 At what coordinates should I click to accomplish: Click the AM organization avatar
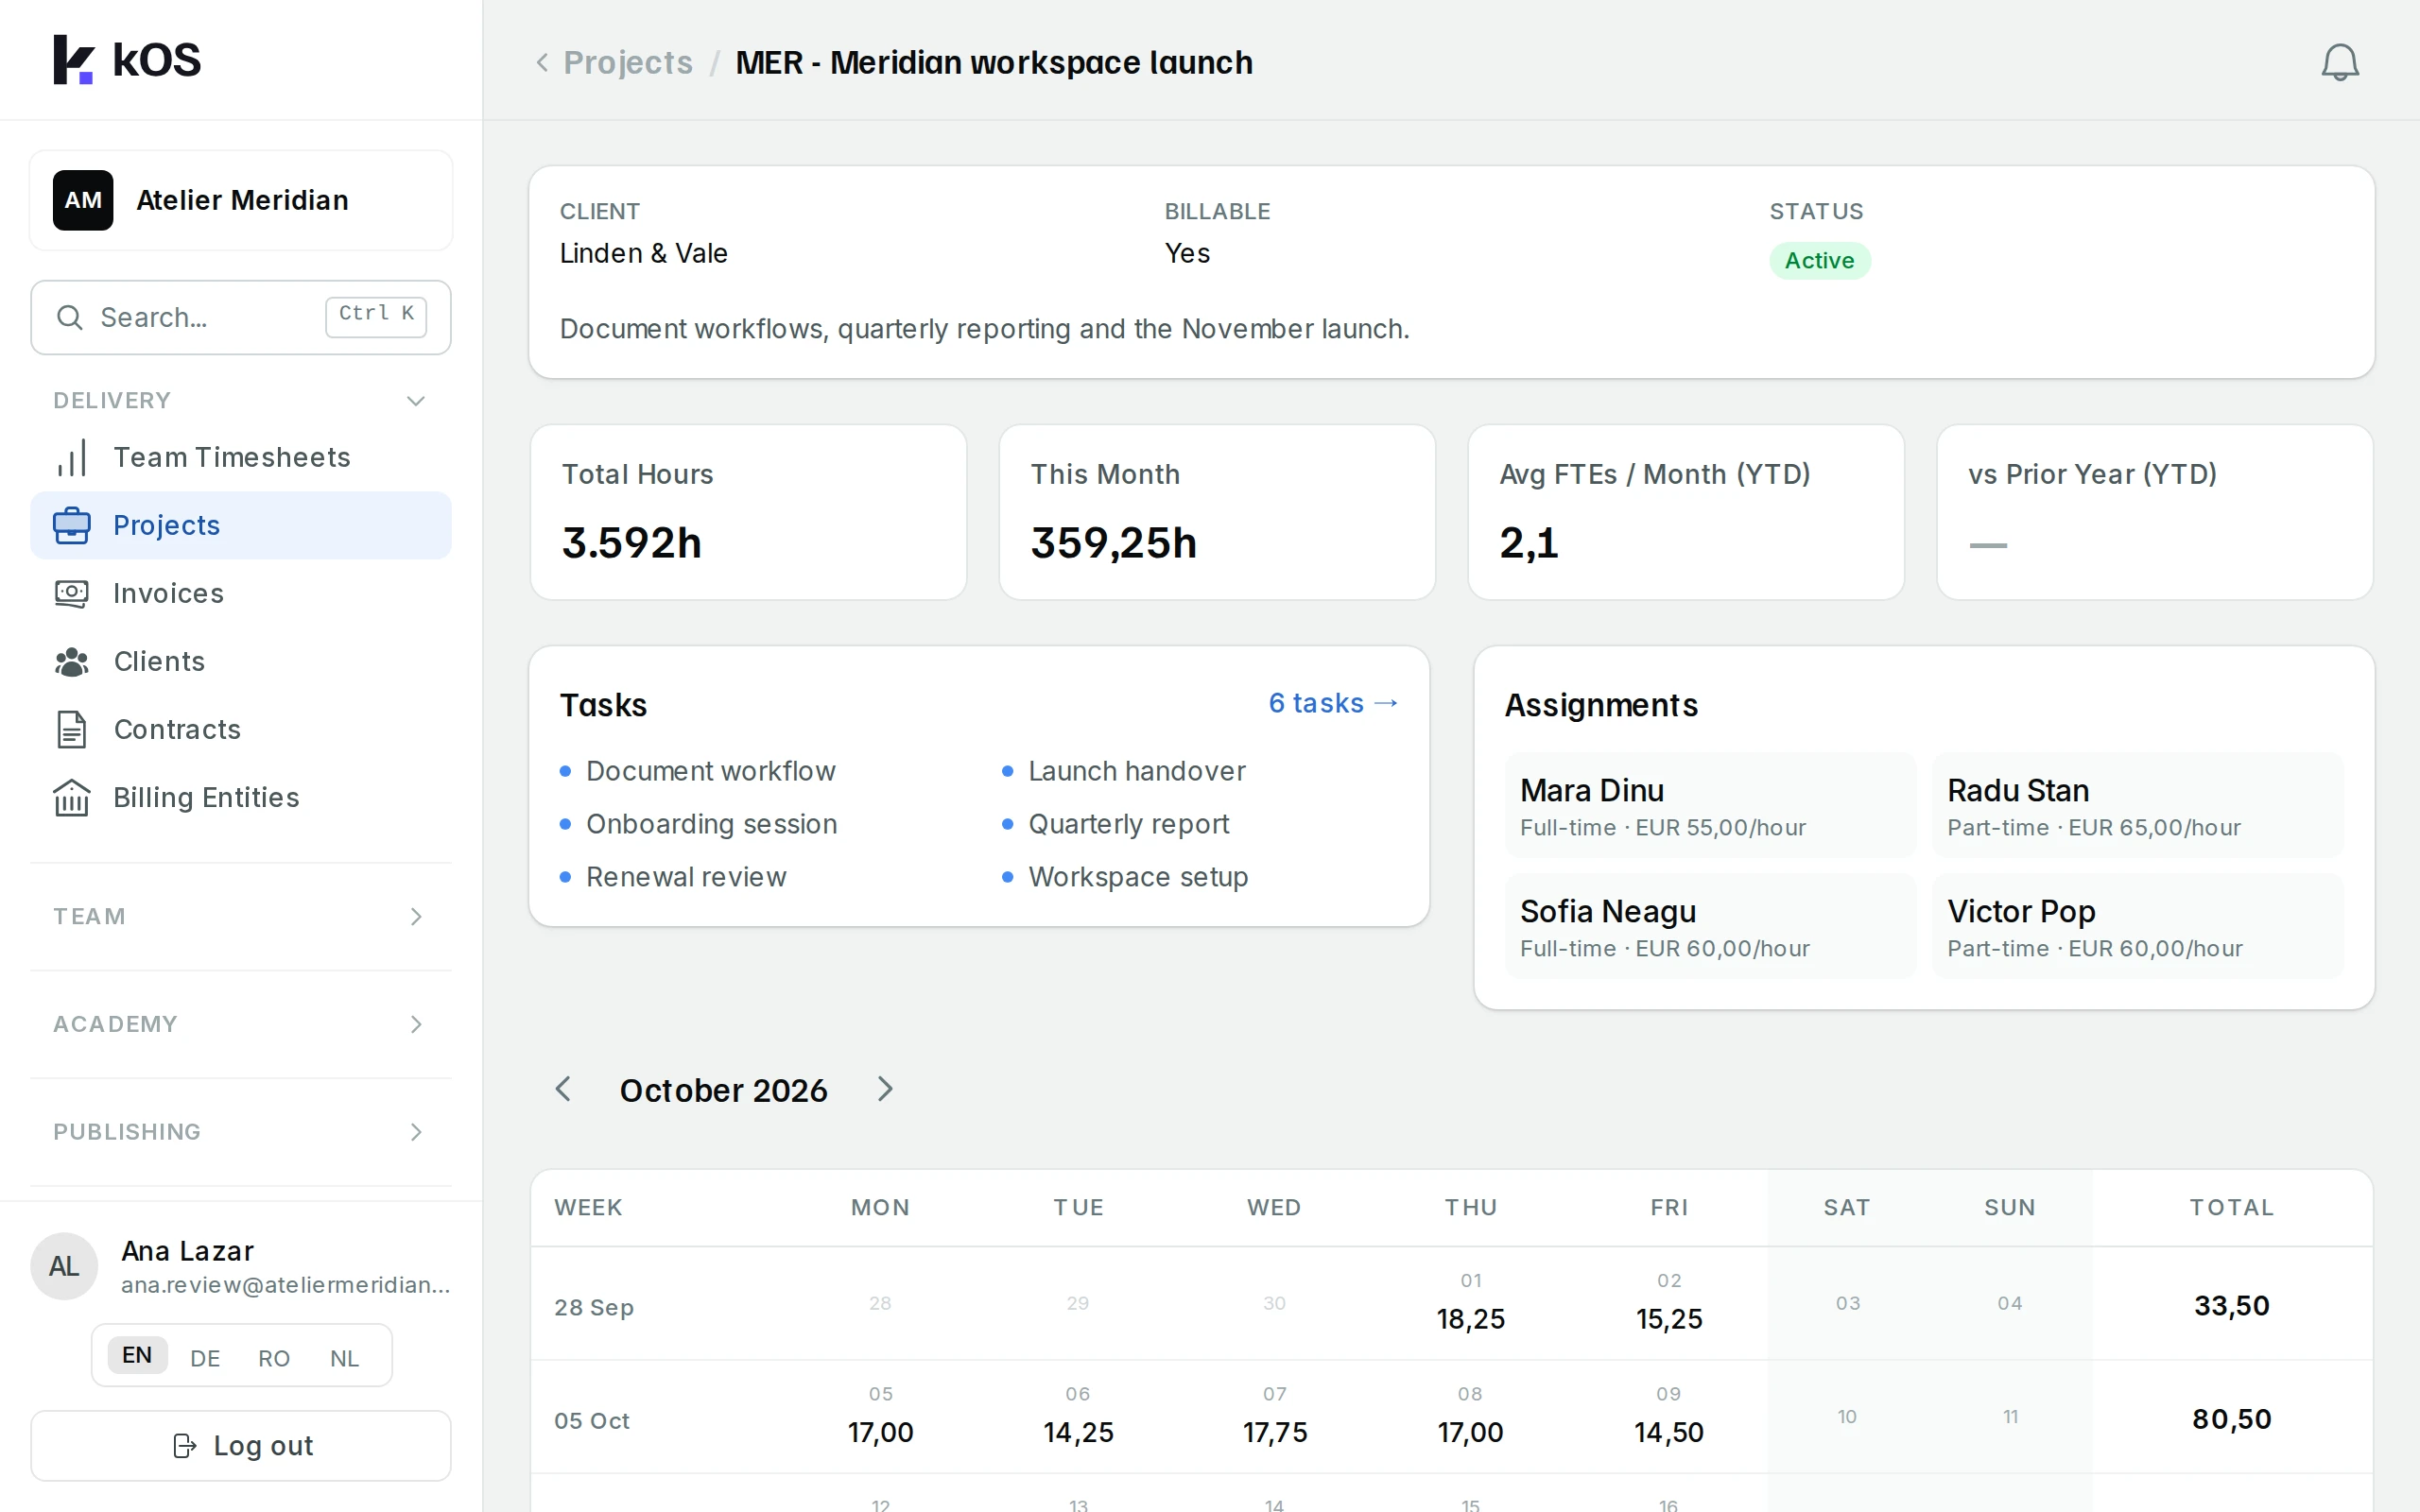83,200
